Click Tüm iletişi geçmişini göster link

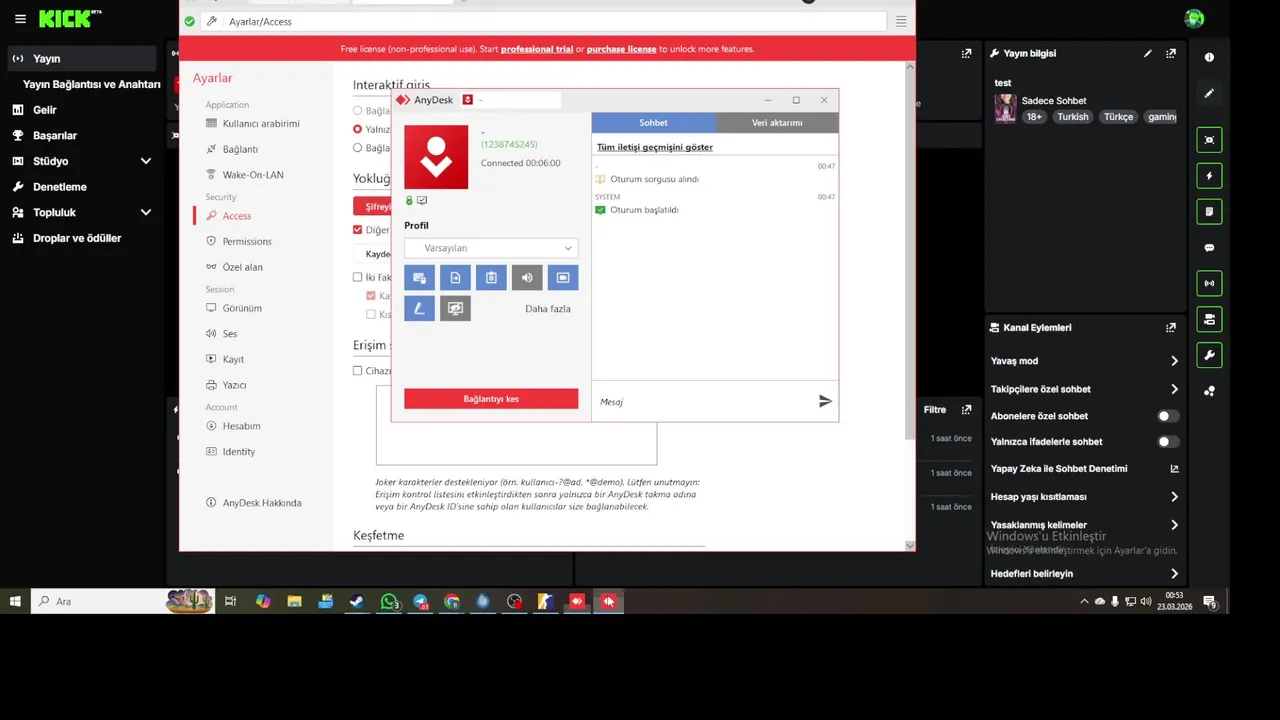[x=655, y=147]
